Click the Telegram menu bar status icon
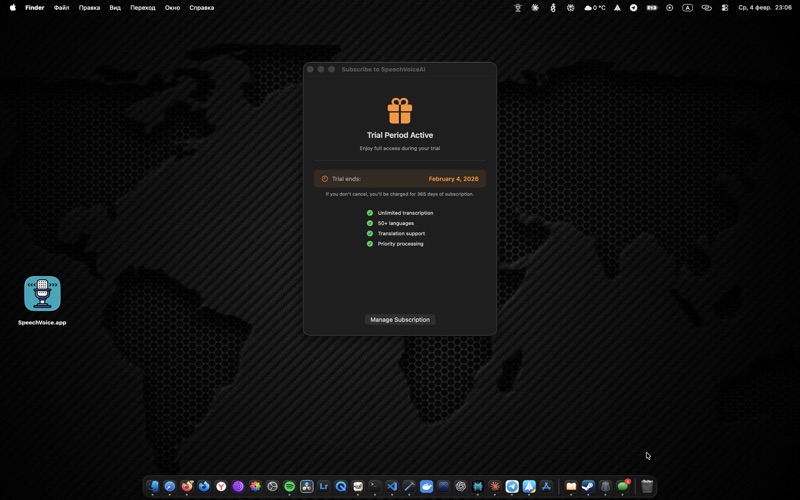The height and width of the screenshot is (500, 800). click(633, 8)
